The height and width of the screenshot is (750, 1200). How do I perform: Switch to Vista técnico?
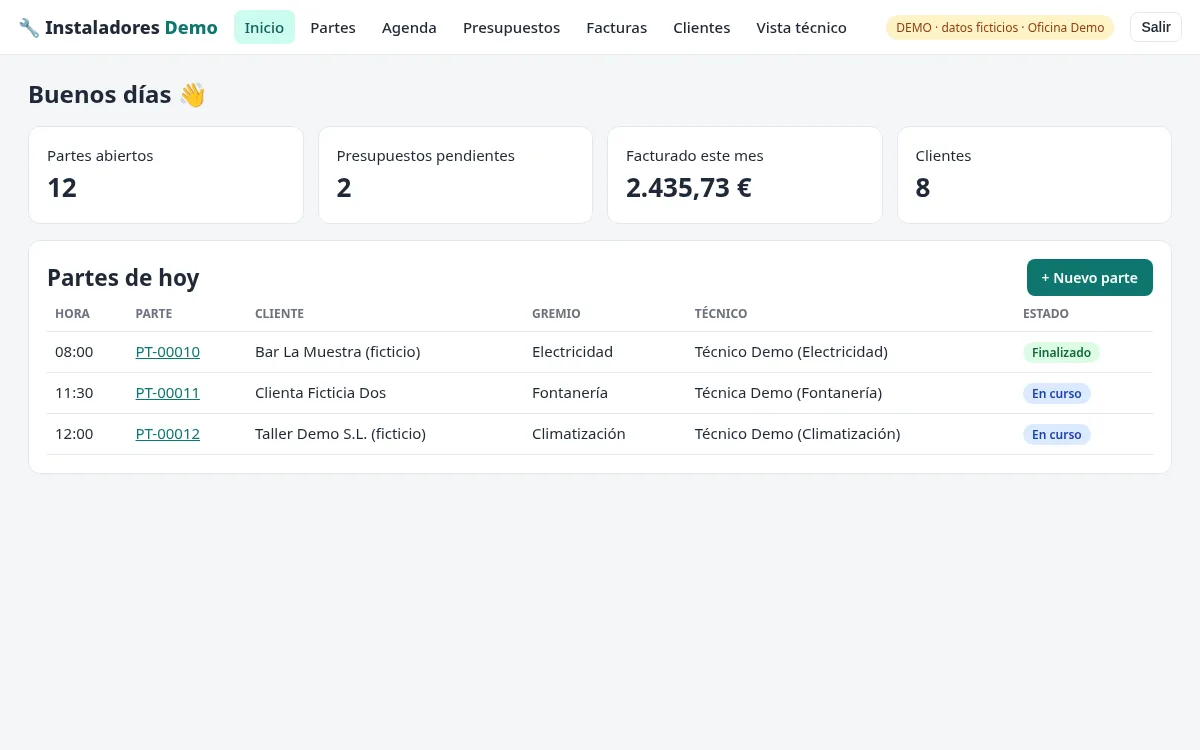point(801,28)
